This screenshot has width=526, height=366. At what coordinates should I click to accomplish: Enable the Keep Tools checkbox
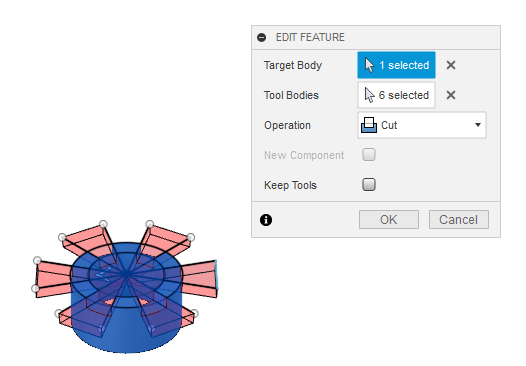click(369, 185)
